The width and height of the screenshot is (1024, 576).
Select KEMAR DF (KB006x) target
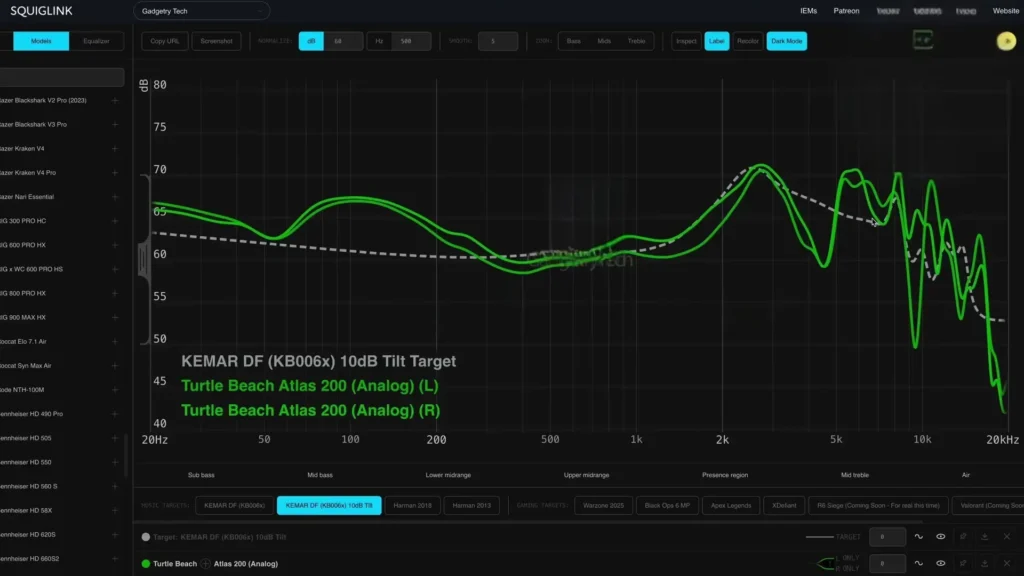coord(234,505)
